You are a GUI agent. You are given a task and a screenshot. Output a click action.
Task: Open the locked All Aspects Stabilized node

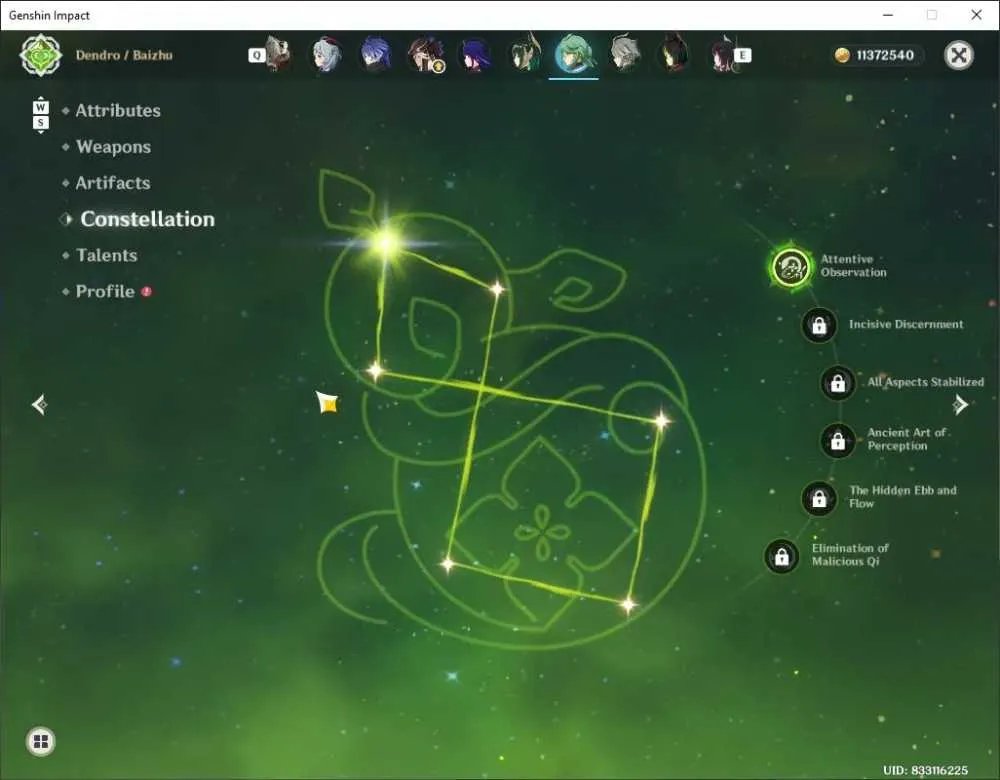837,383
